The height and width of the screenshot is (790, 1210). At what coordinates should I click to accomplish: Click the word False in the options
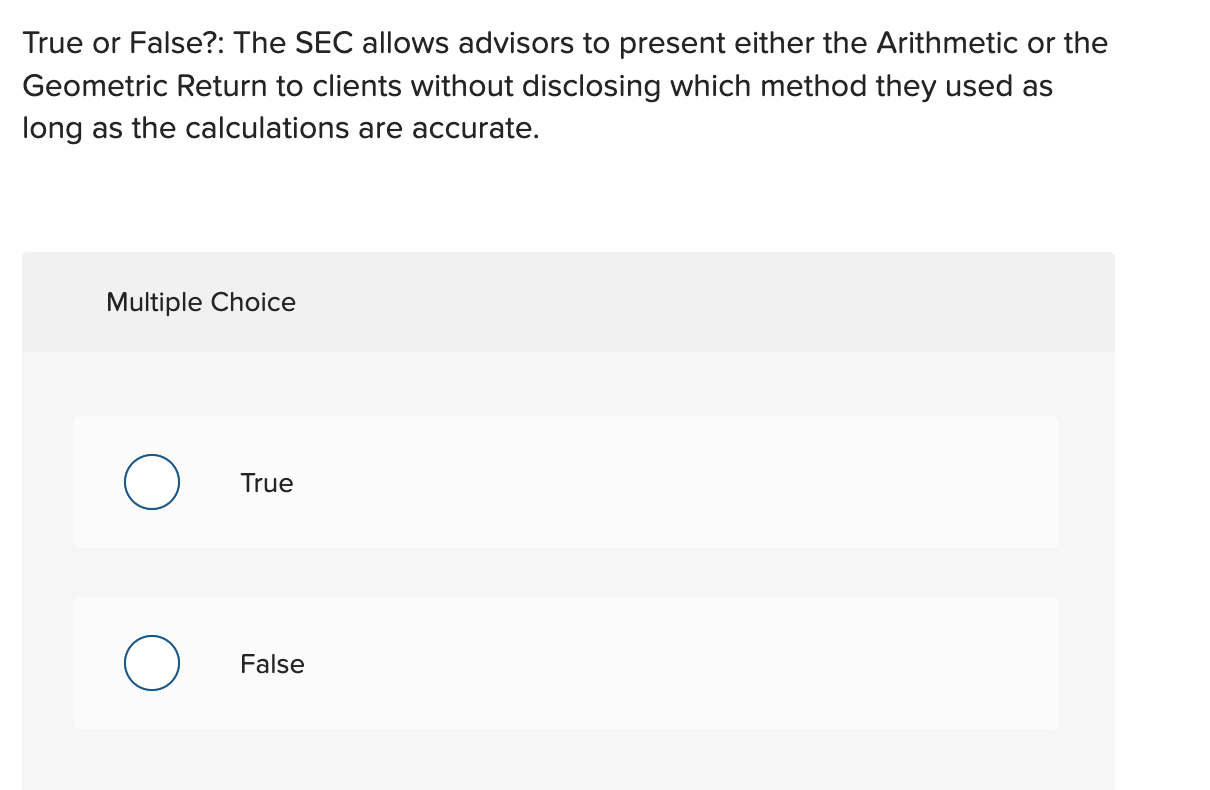[x=271, y=664]
